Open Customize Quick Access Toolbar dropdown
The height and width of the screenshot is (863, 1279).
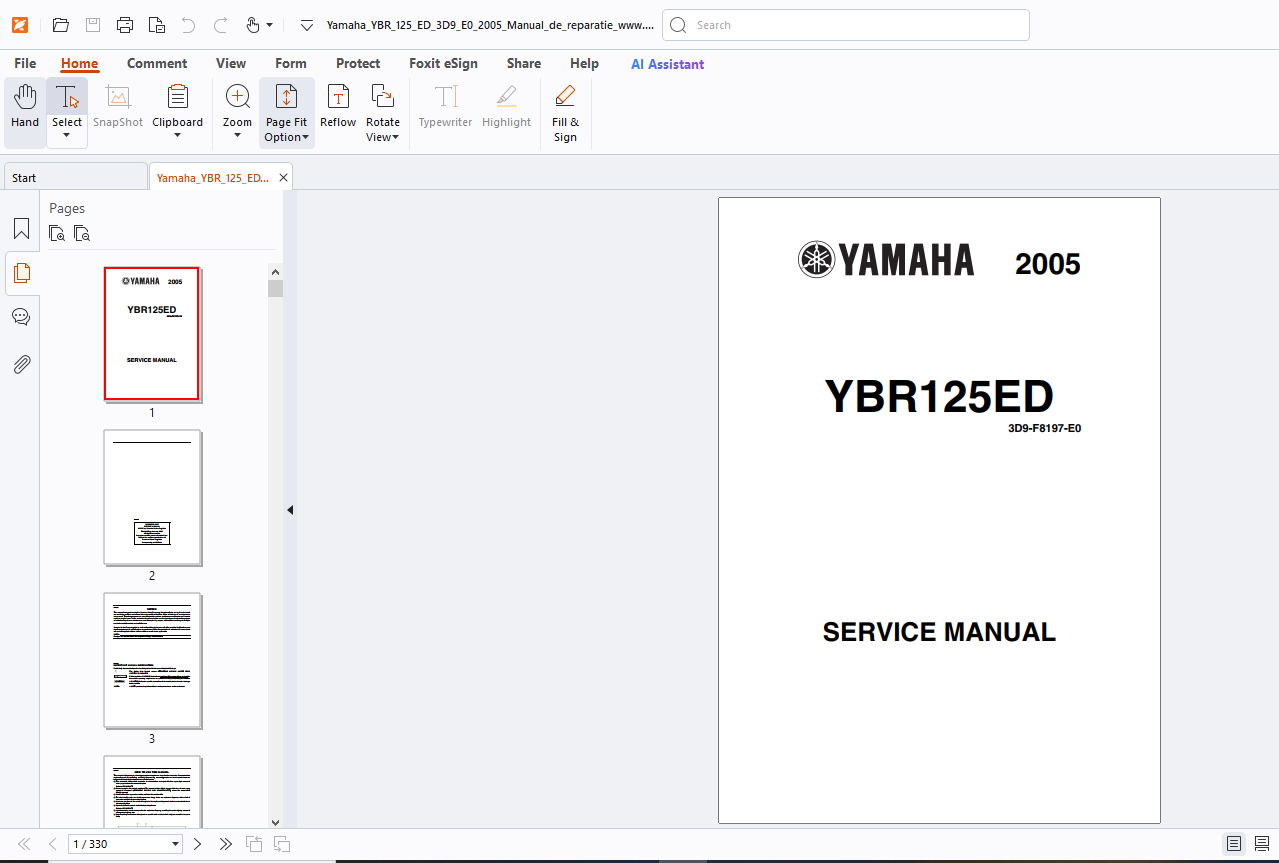click(x=307, y=25)
